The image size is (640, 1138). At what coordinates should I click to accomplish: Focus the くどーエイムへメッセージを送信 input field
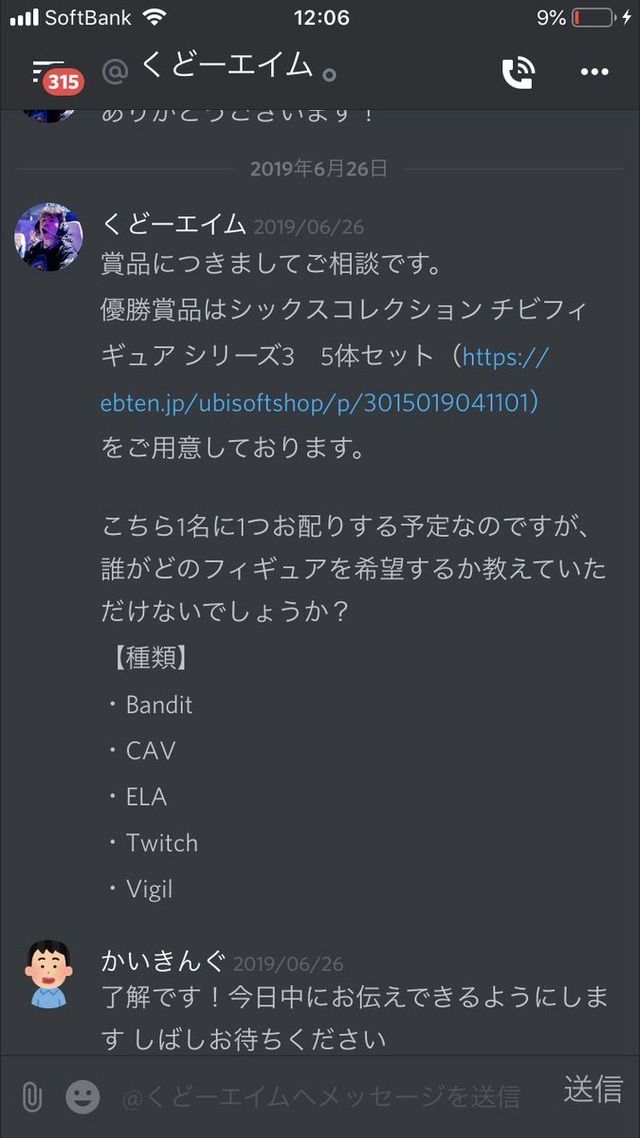321,1097
